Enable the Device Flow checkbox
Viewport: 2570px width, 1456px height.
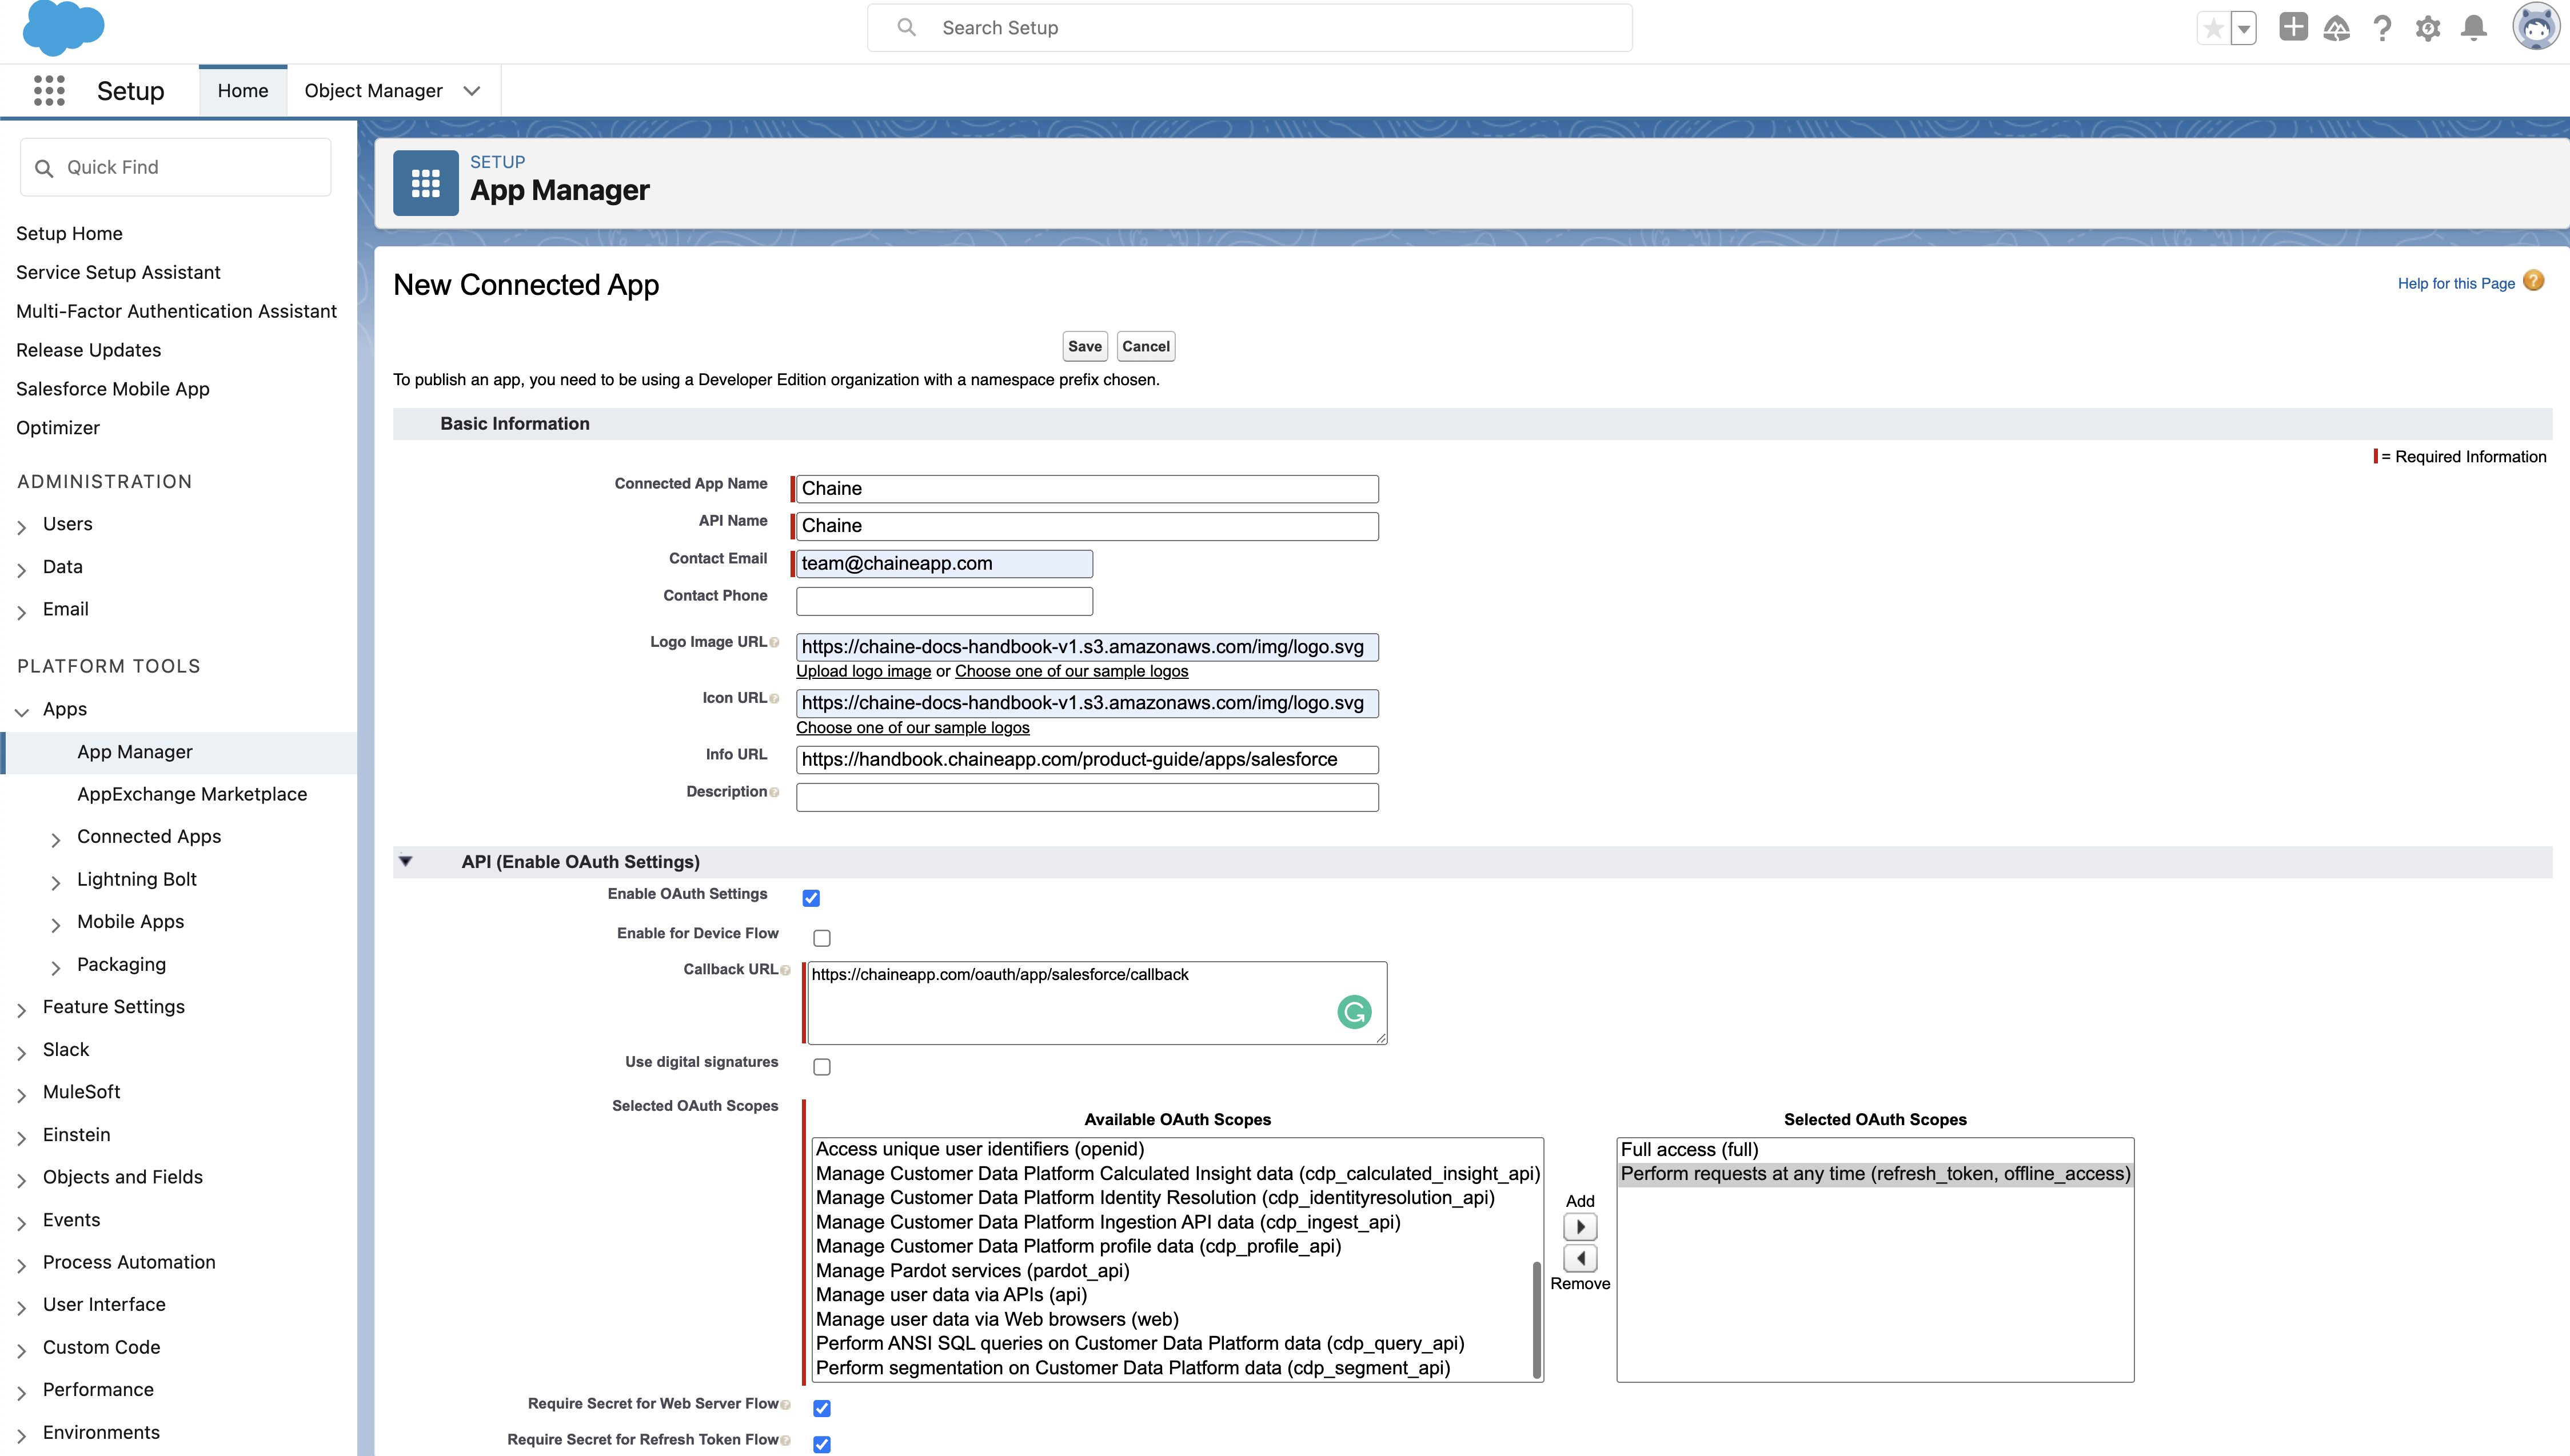822,938
